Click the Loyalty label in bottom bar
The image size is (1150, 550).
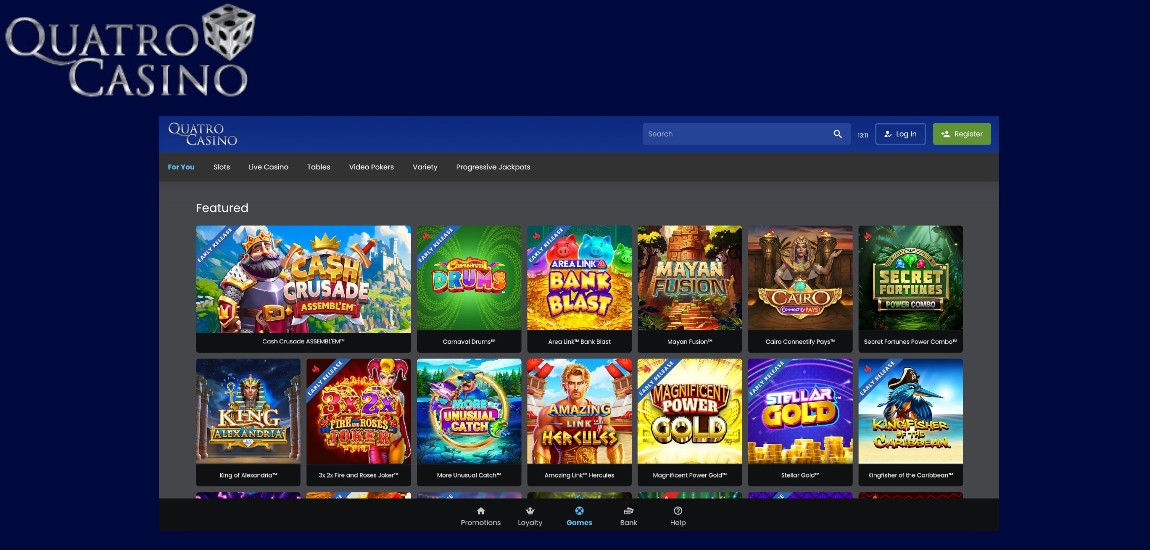[x=530, y=523]
